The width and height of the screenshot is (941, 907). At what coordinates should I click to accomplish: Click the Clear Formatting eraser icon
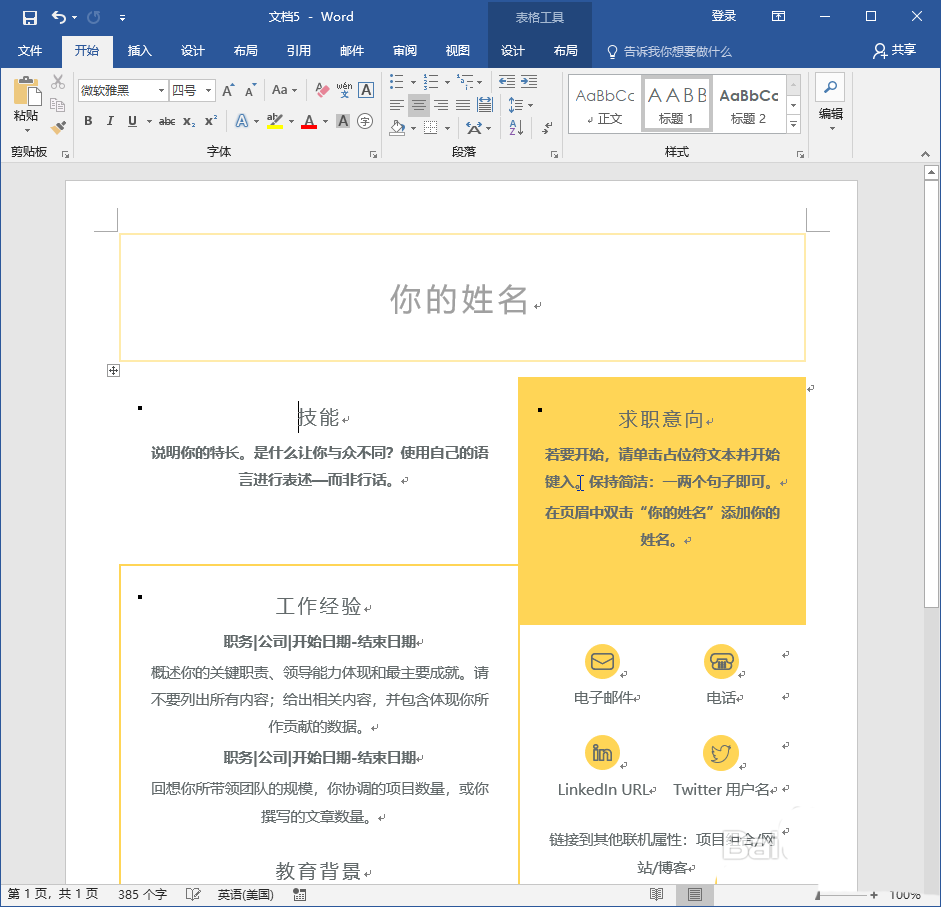click(322, 90)
